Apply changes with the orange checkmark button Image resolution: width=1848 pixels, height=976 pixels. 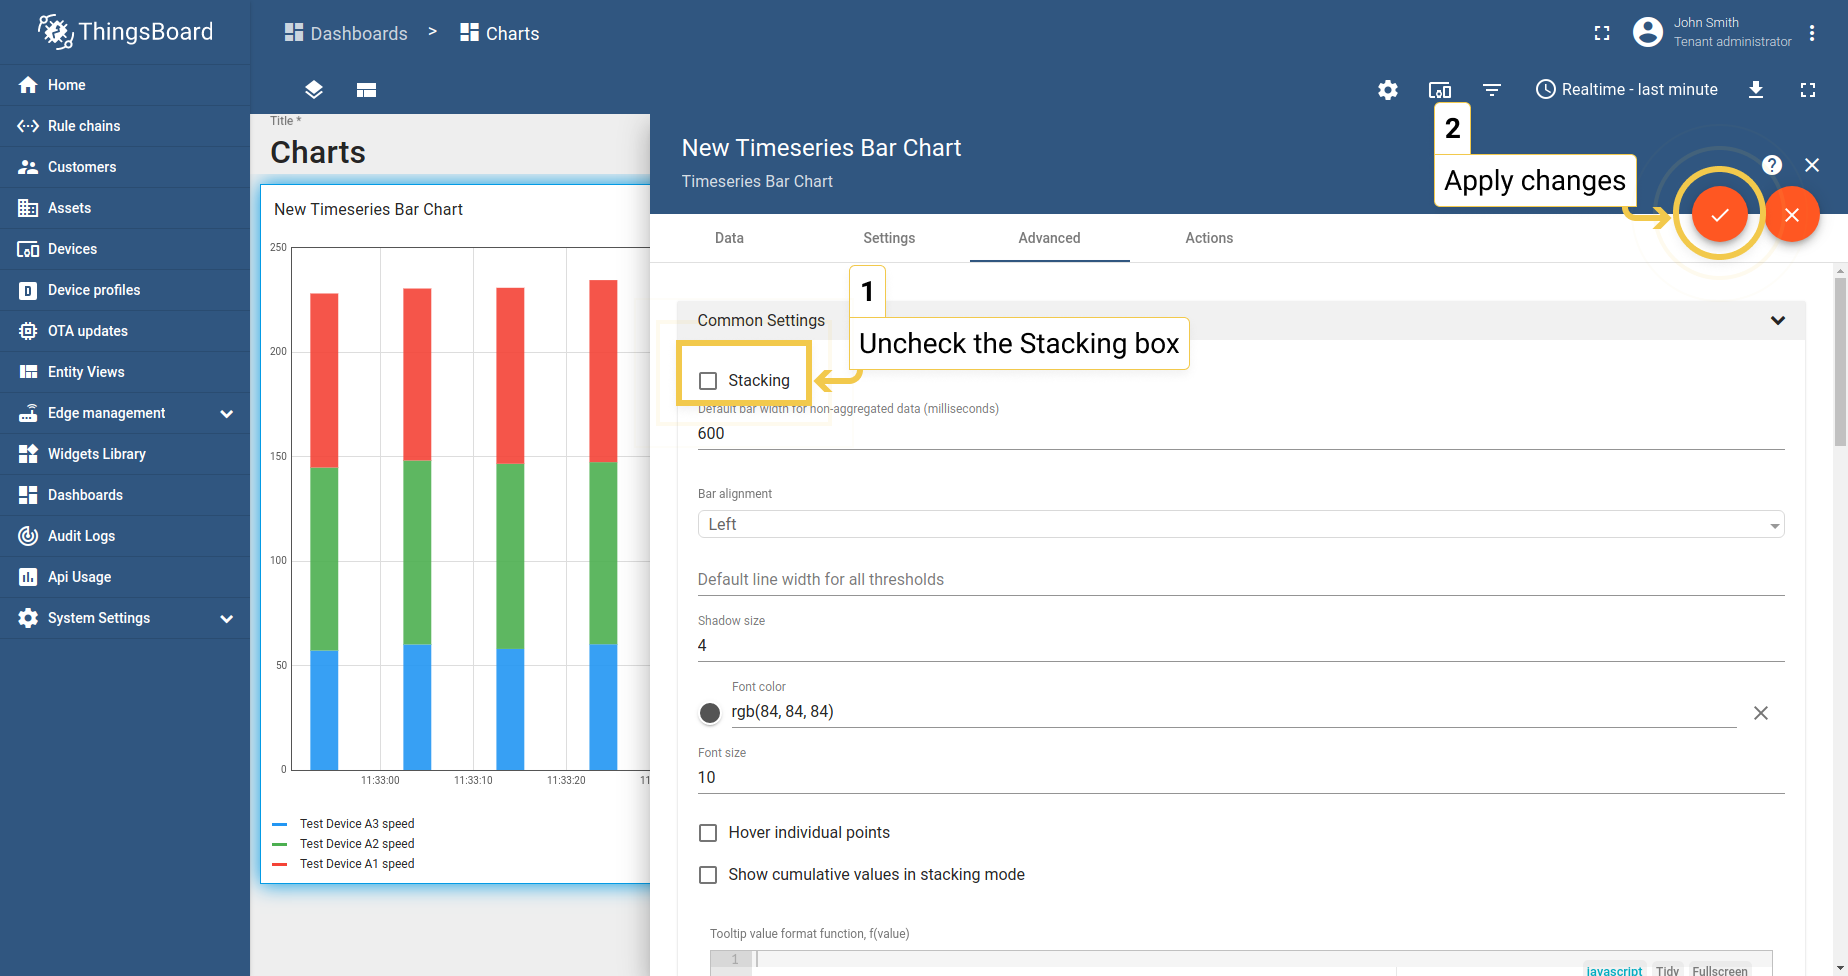tap(1719, 215)
